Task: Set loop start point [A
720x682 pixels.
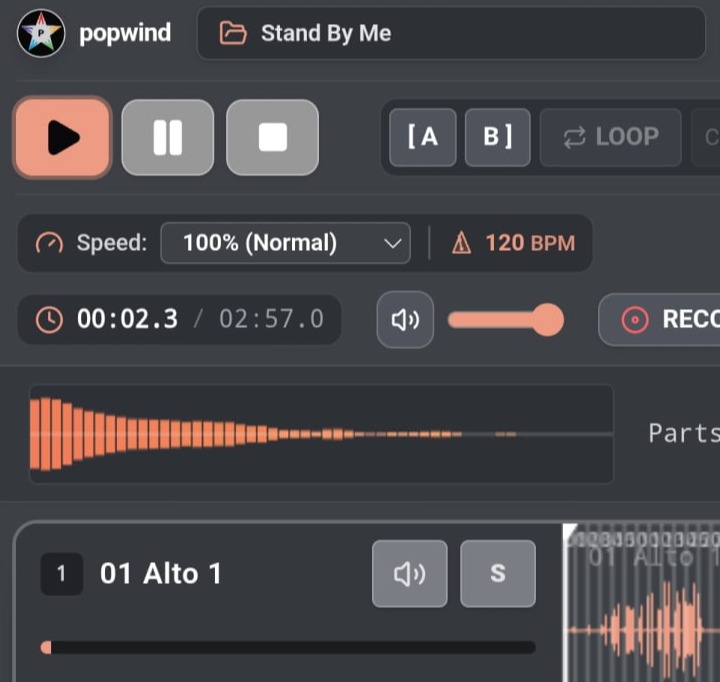Action: pos(423,137)
